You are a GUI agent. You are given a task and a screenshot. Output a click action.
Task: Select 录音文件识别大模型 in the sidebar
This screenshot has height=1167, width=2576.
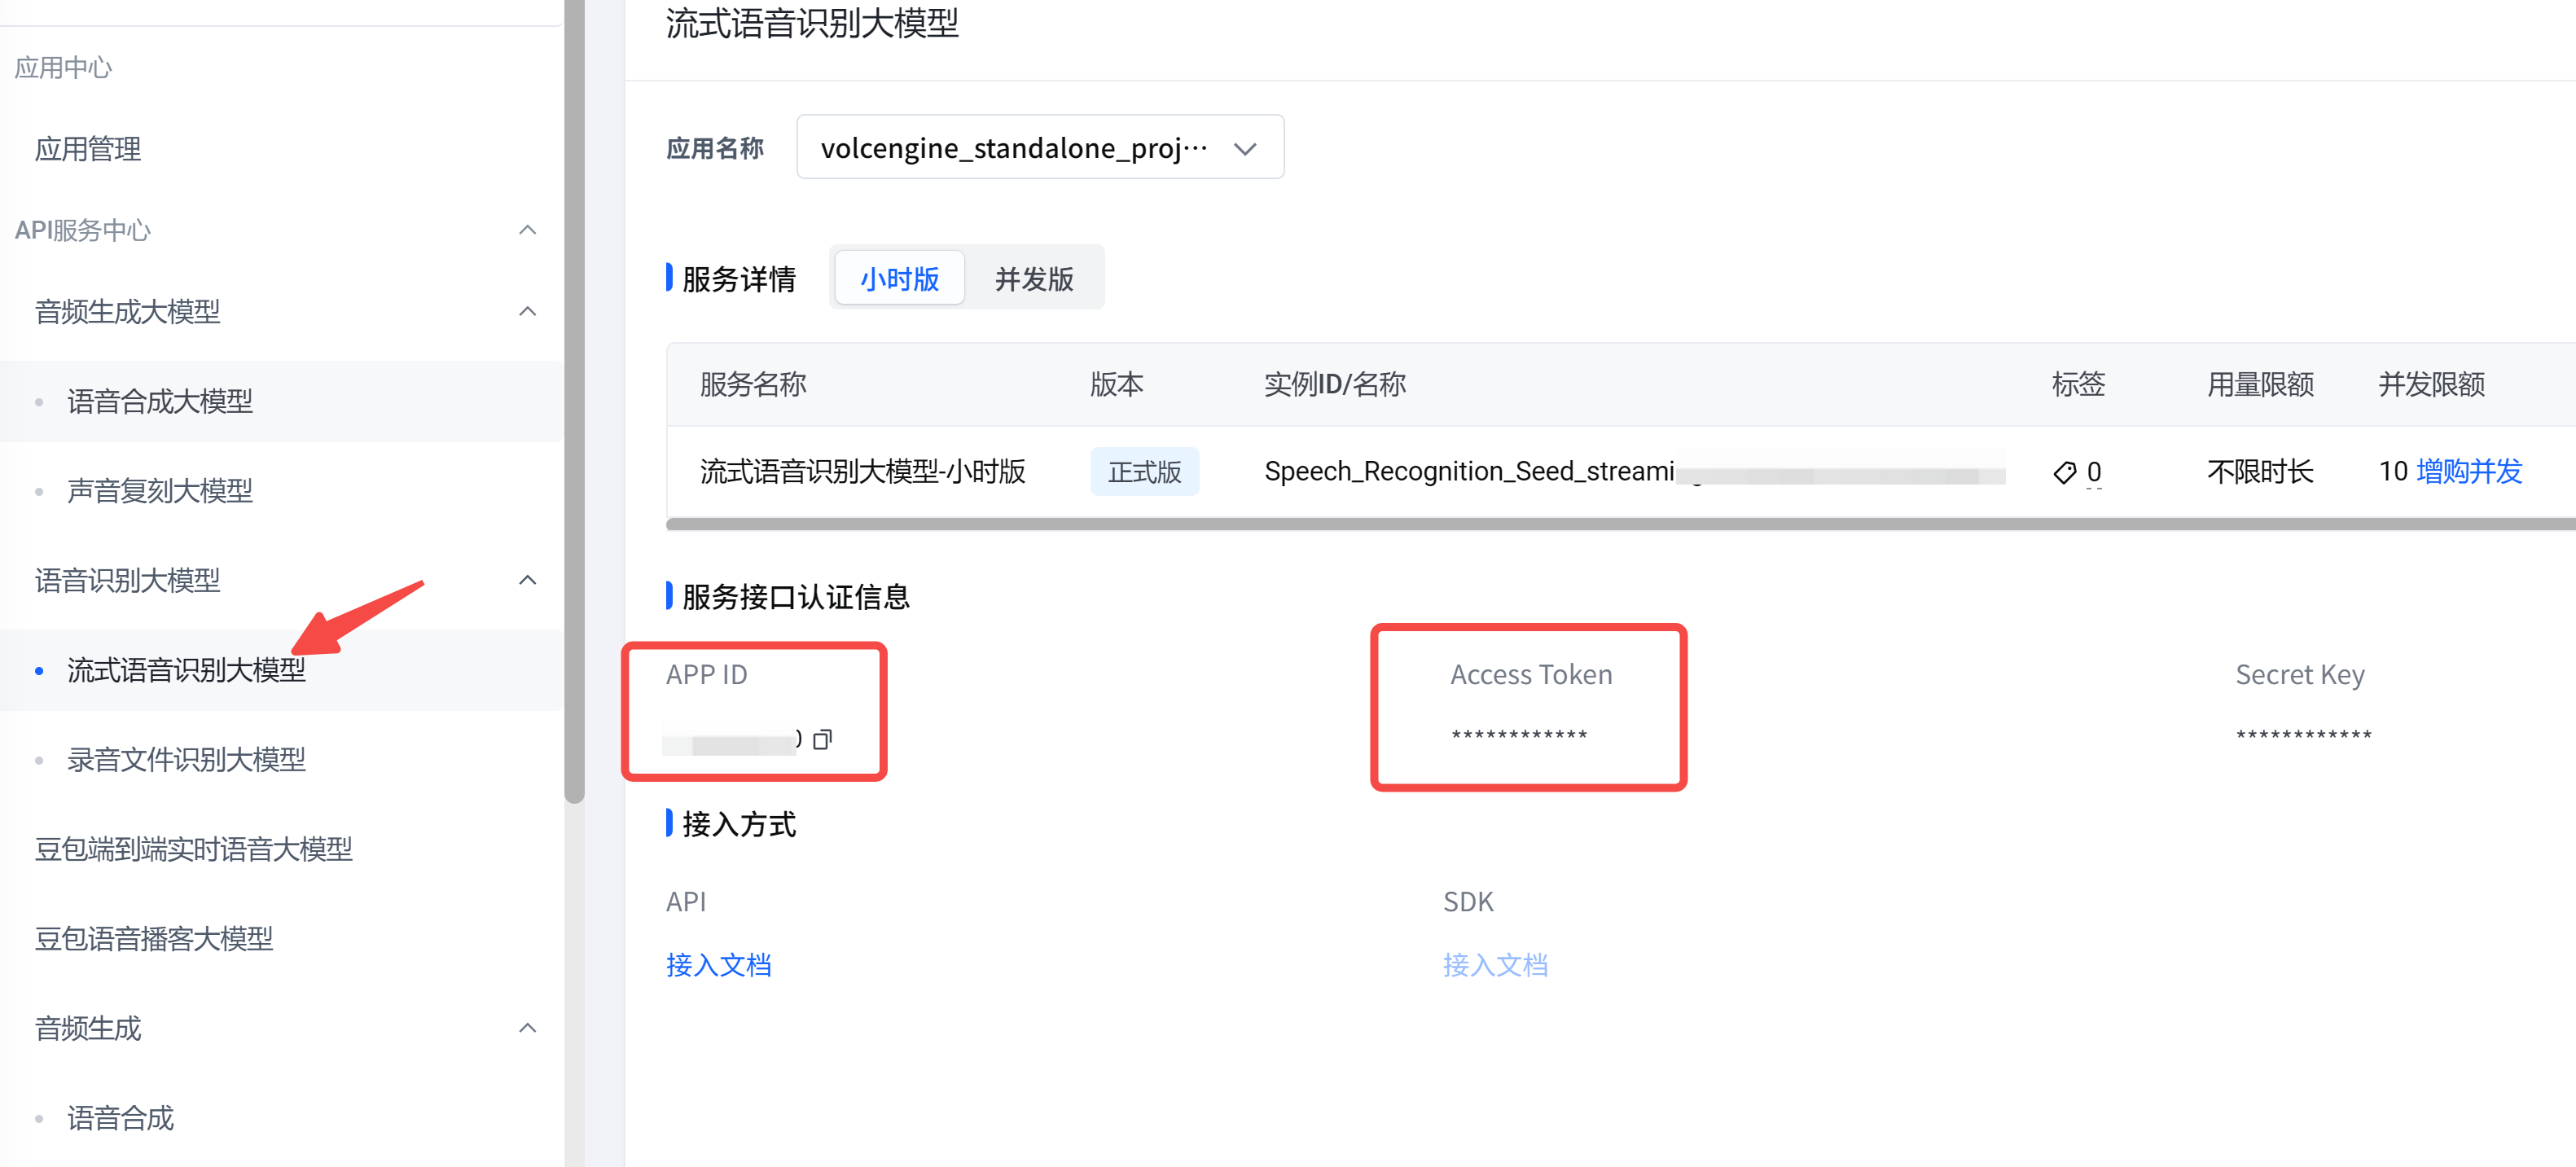click(185, 760)
